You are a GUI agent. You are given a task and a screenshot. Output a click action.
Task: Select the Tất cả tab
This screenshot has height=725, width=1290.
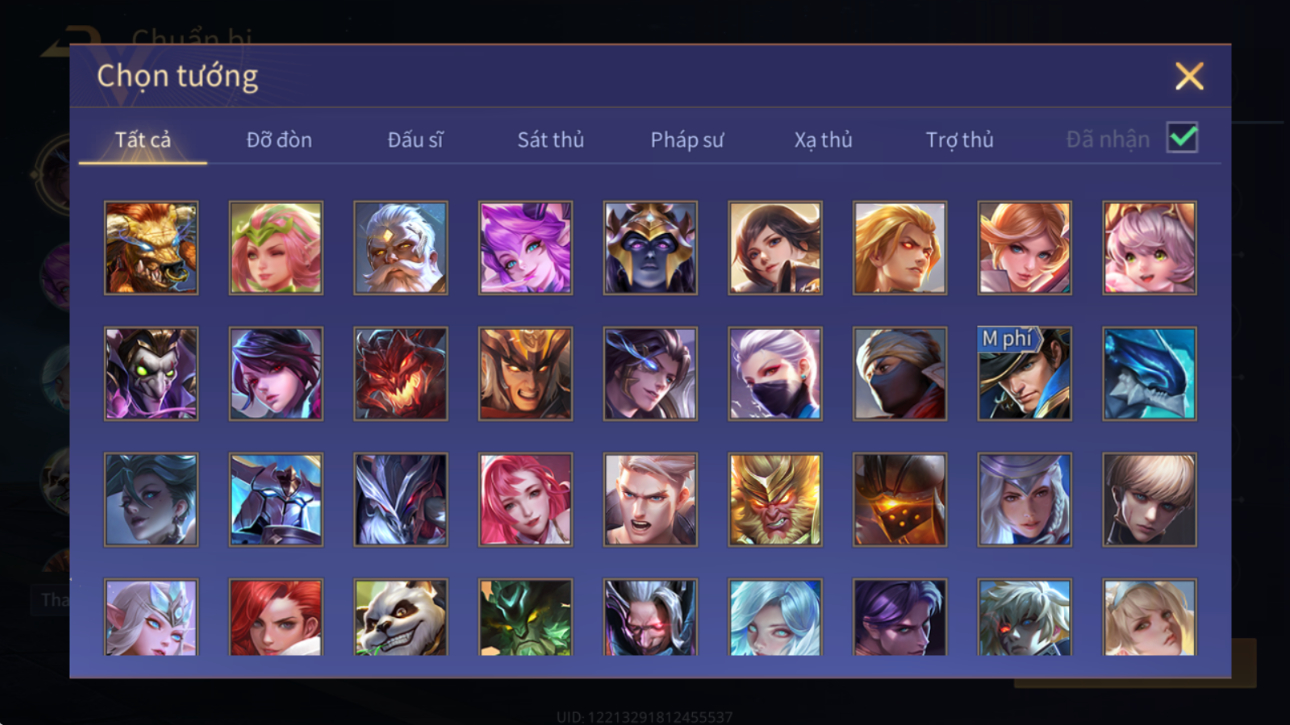tap(143, 140)
